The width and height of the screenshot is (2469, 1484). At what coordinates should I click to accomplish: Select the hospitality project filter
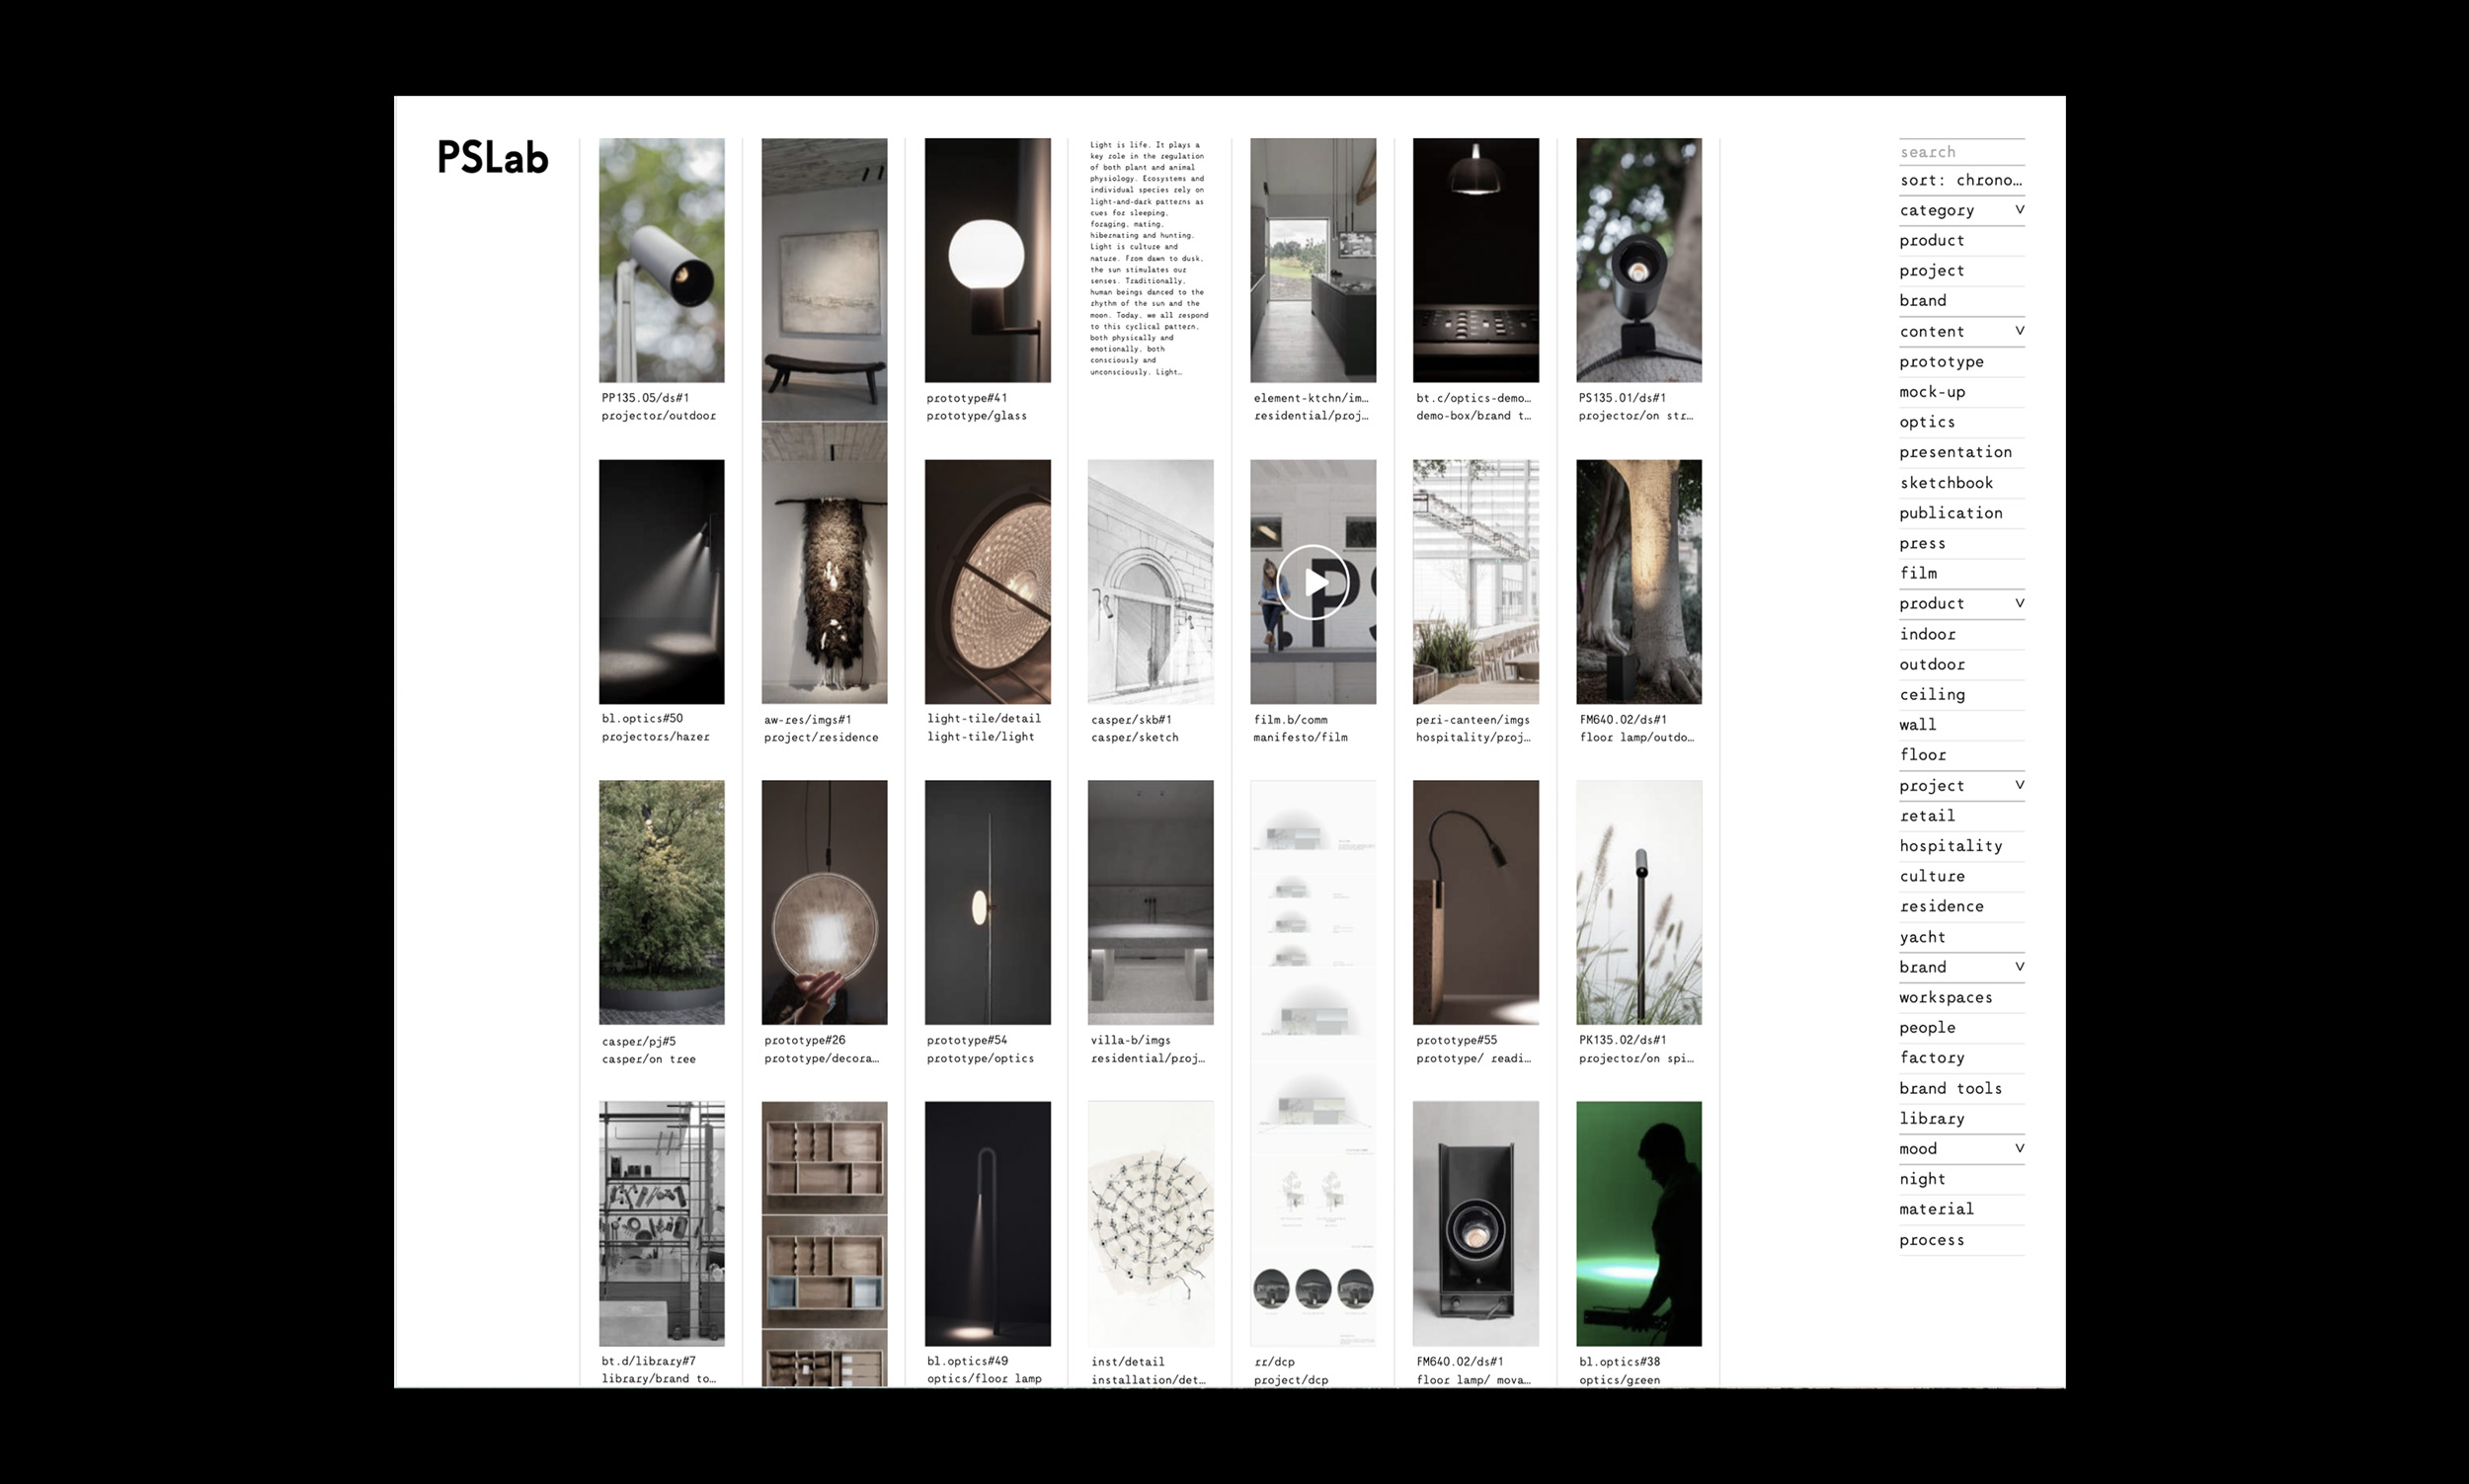click(1950, 846)
